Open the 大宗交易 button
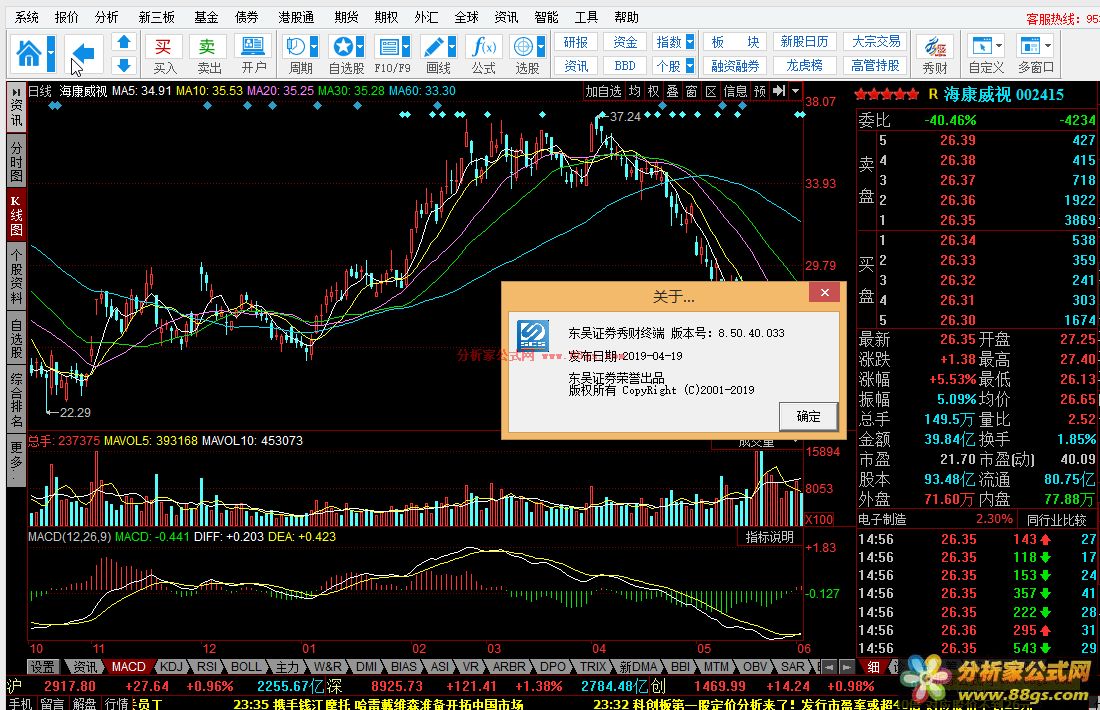1100x710 pixels. pyautogui.click(x=876, y=42)
